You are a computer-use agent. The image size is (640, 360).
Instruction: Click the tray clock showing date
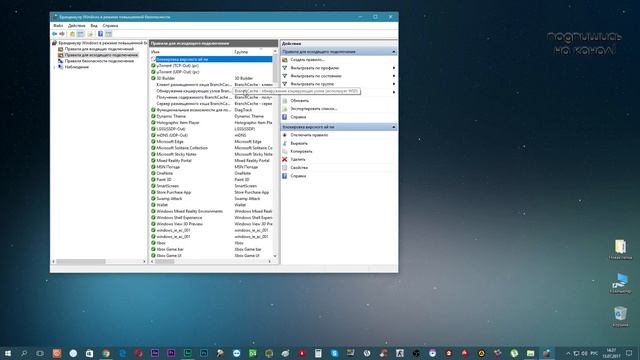coord(611,353)
